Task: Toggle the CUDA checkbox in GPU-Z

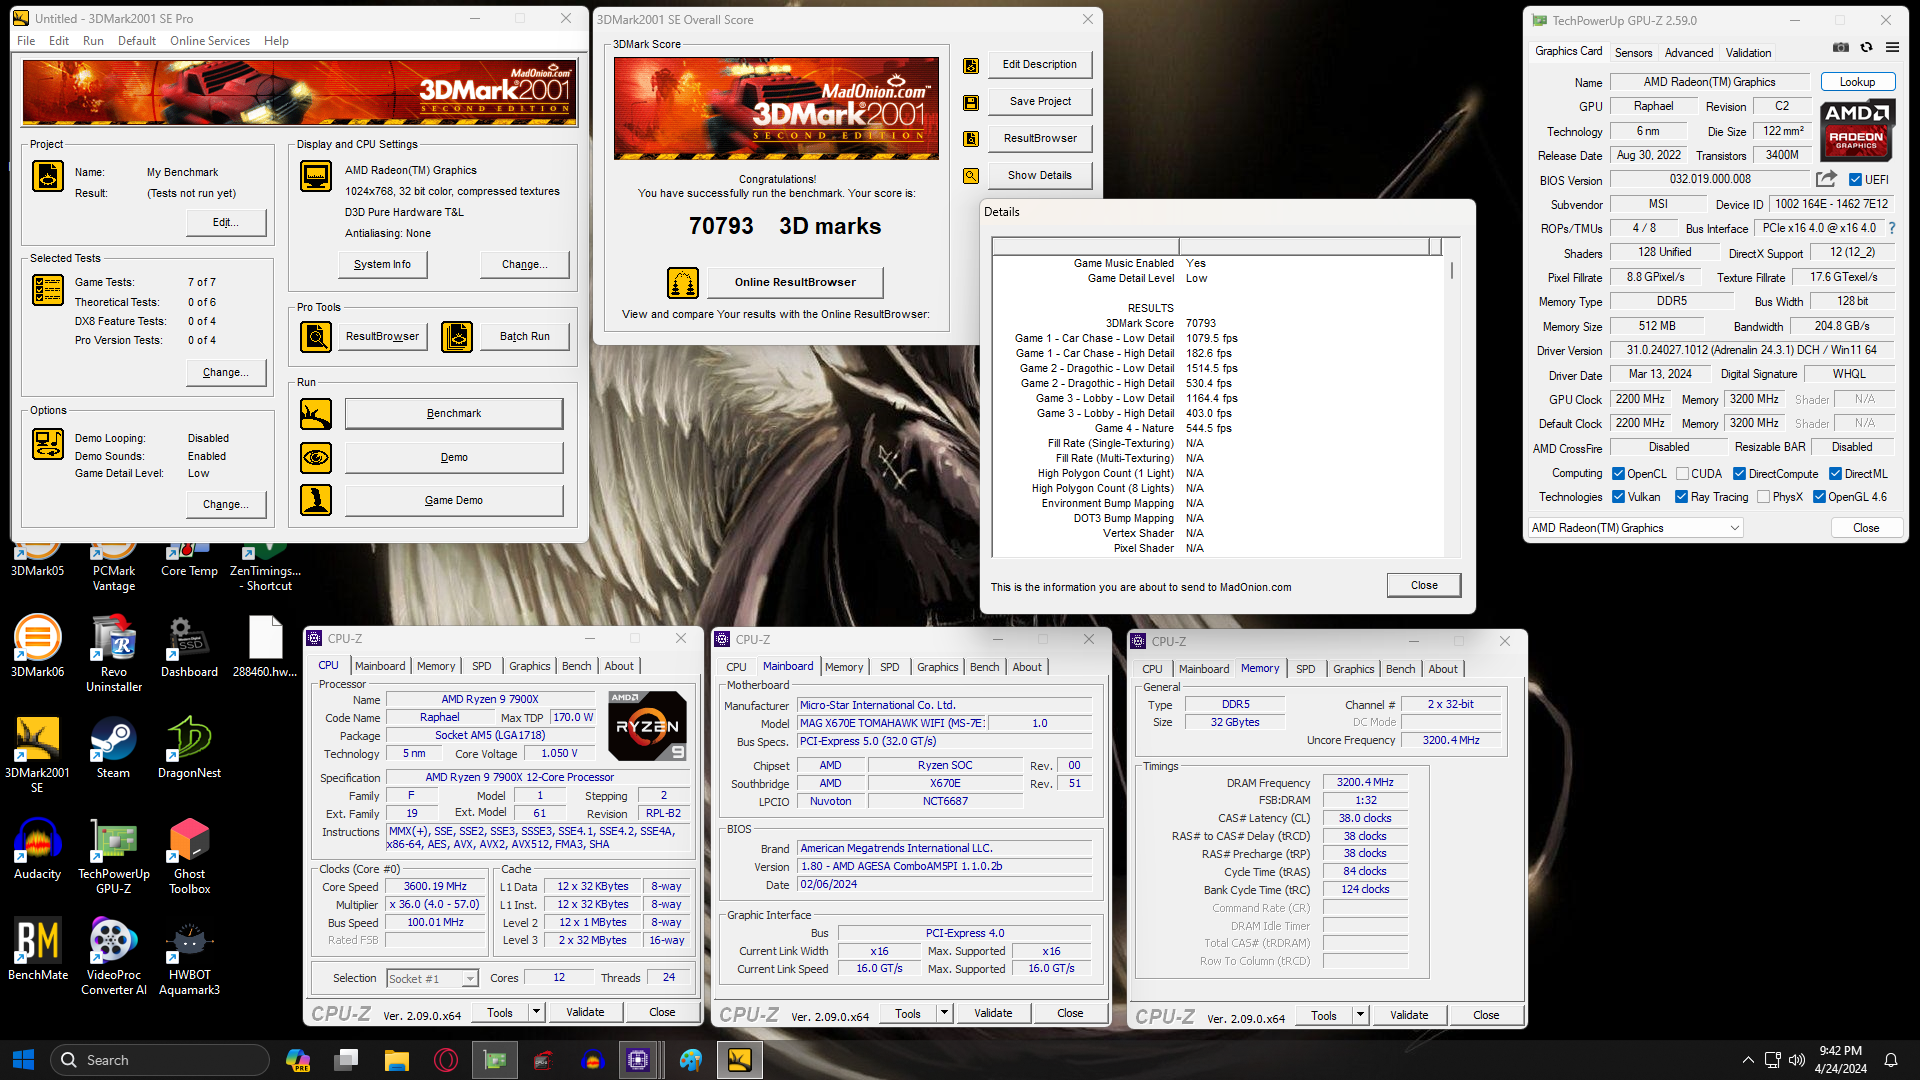Action: click(1683, 474)
